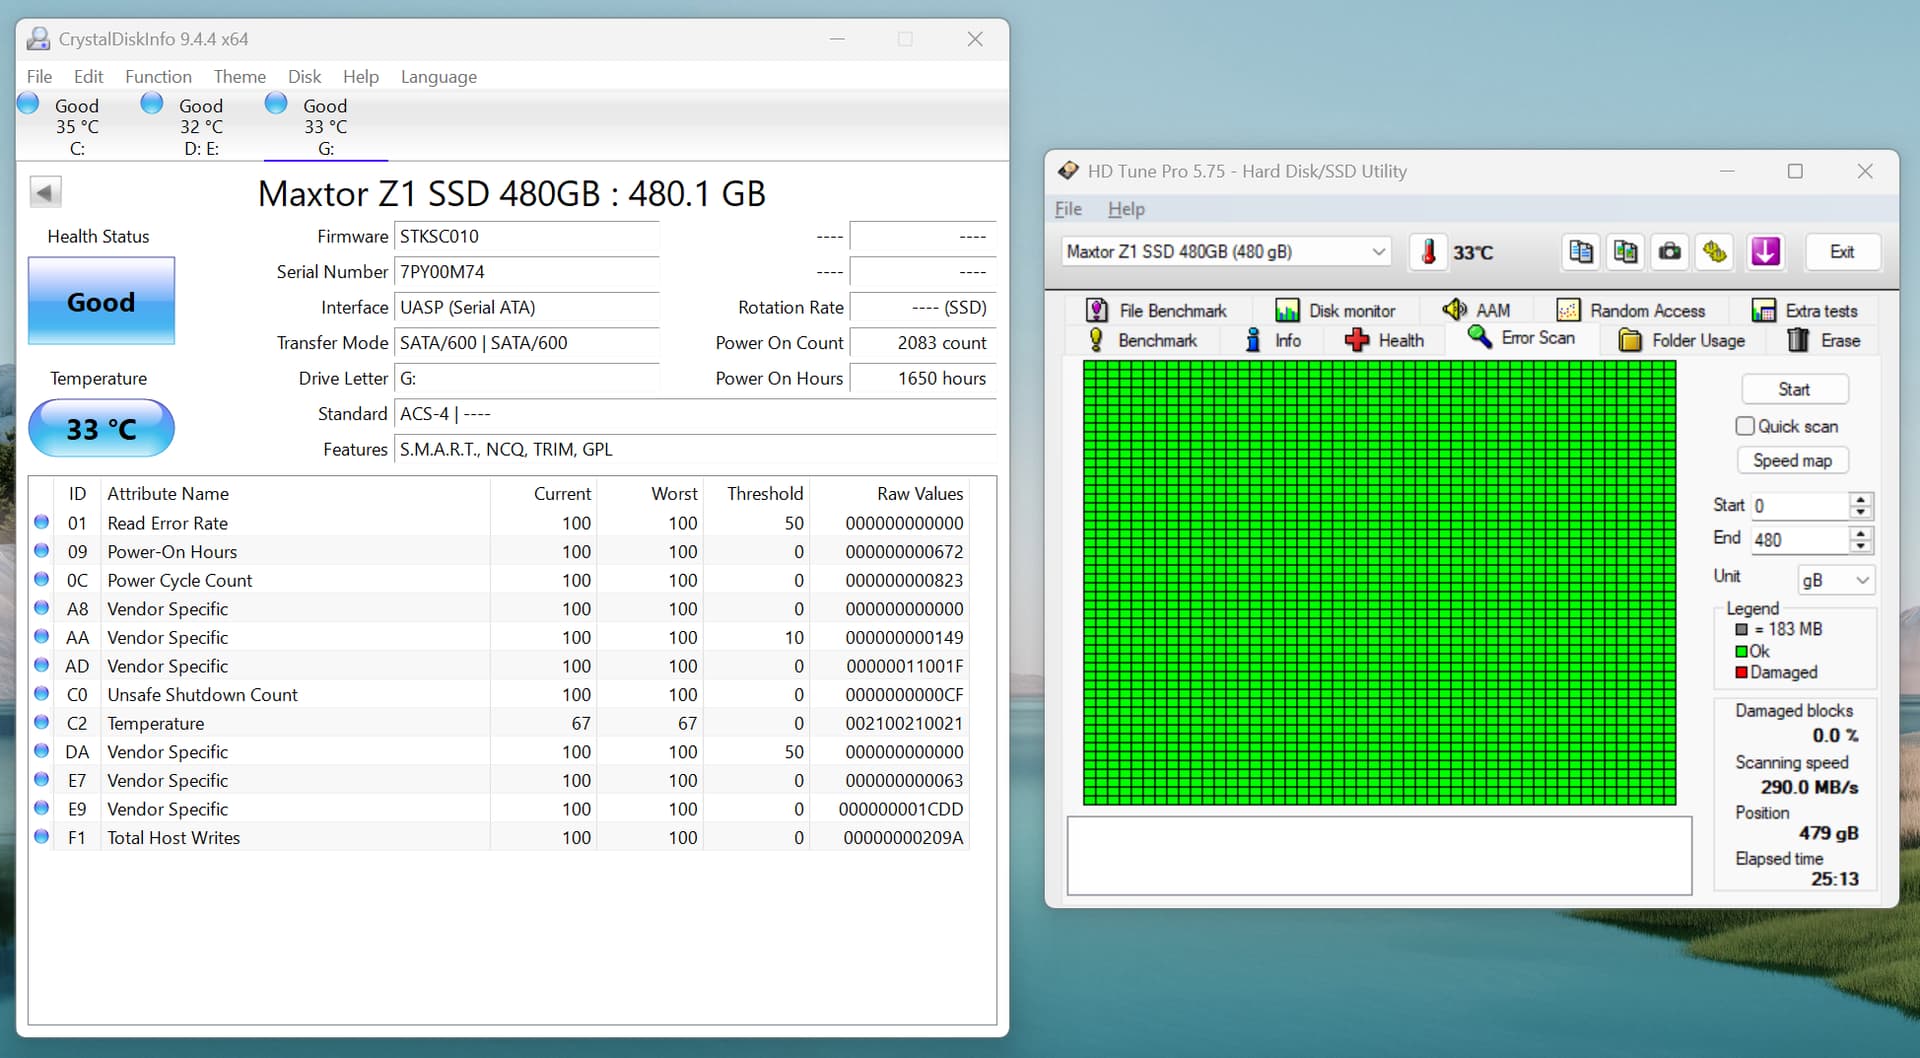This screenshot has height=1058, width=1920.
Task: Open the Help menu in CrystalDiskInfo
Action: point(360,77)
